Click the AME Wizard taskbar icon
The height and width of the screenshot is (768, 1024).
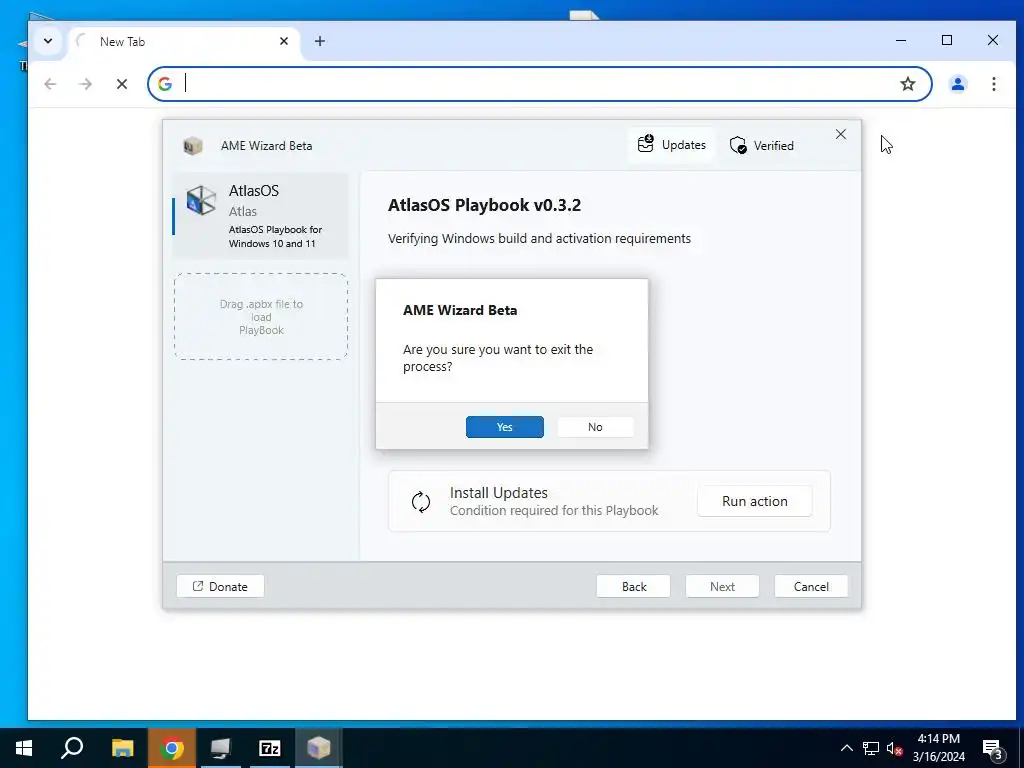pyautogui.click(x=319, y=748)
